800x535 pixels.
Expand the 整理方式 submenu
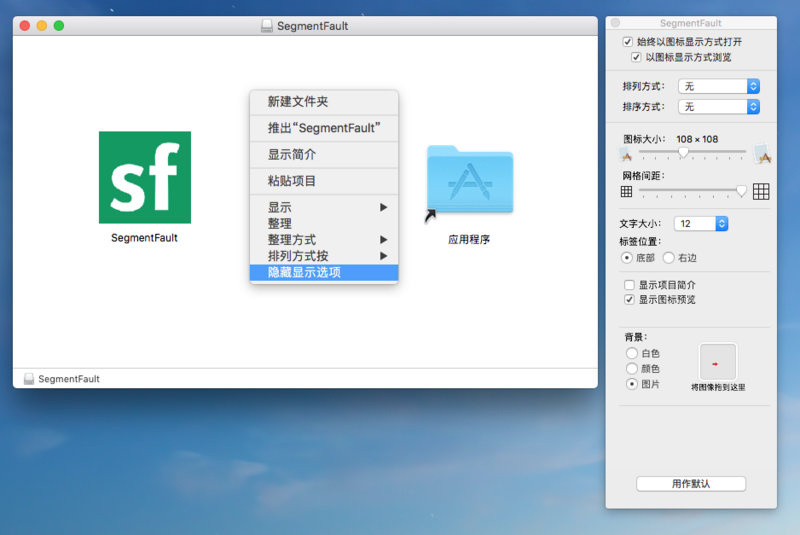tap(324, 240)
